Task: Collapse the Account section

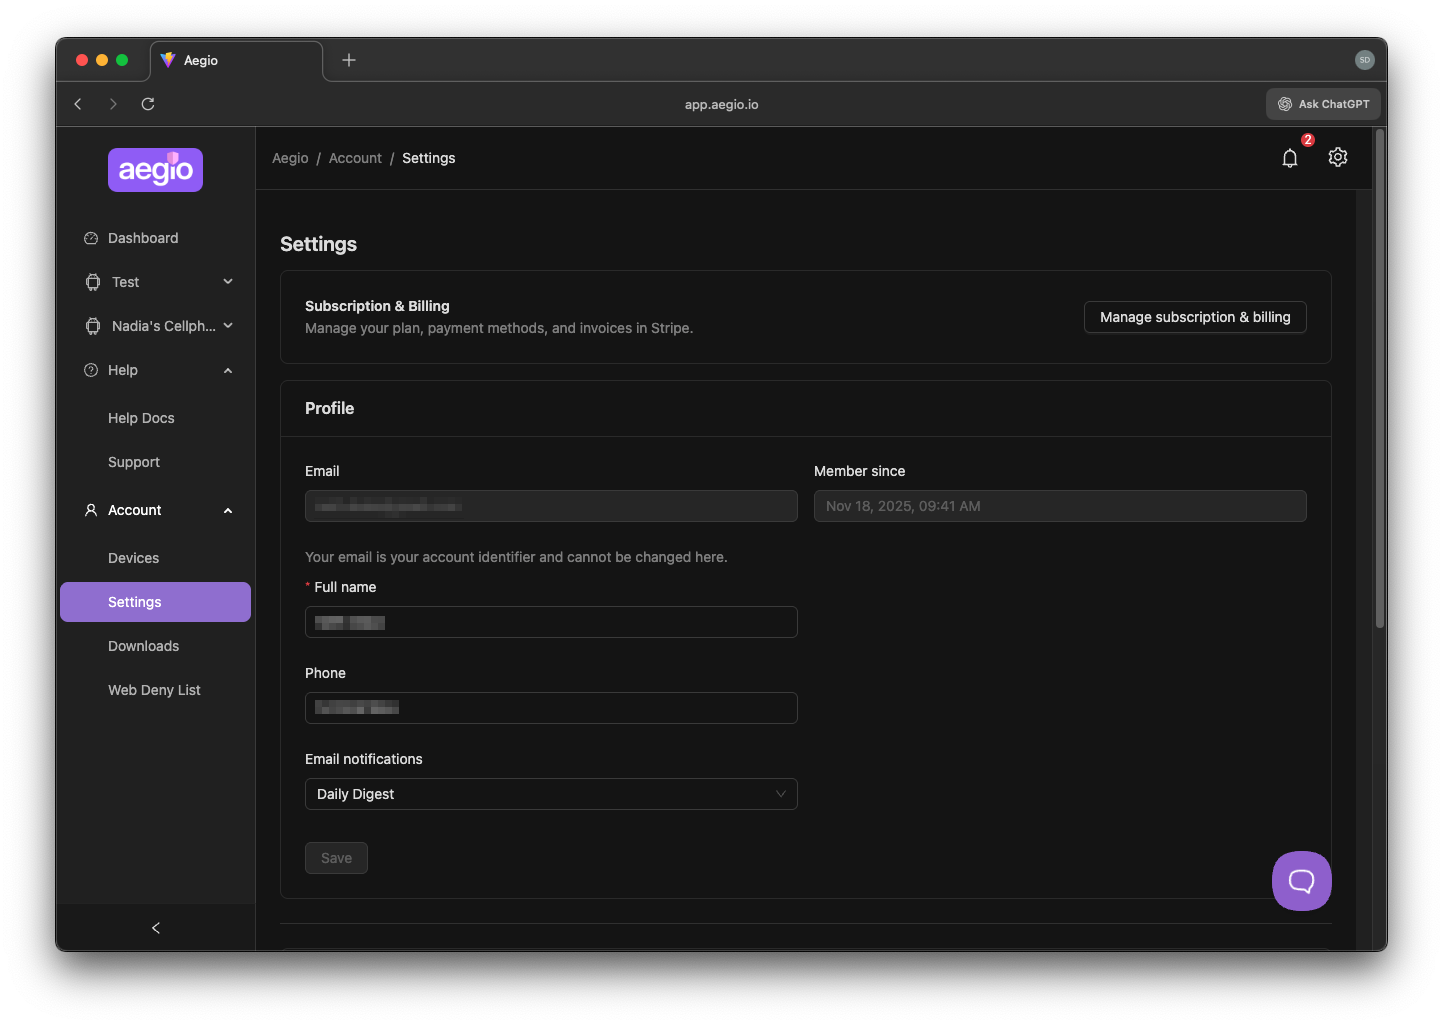Action: pos(227,510)
